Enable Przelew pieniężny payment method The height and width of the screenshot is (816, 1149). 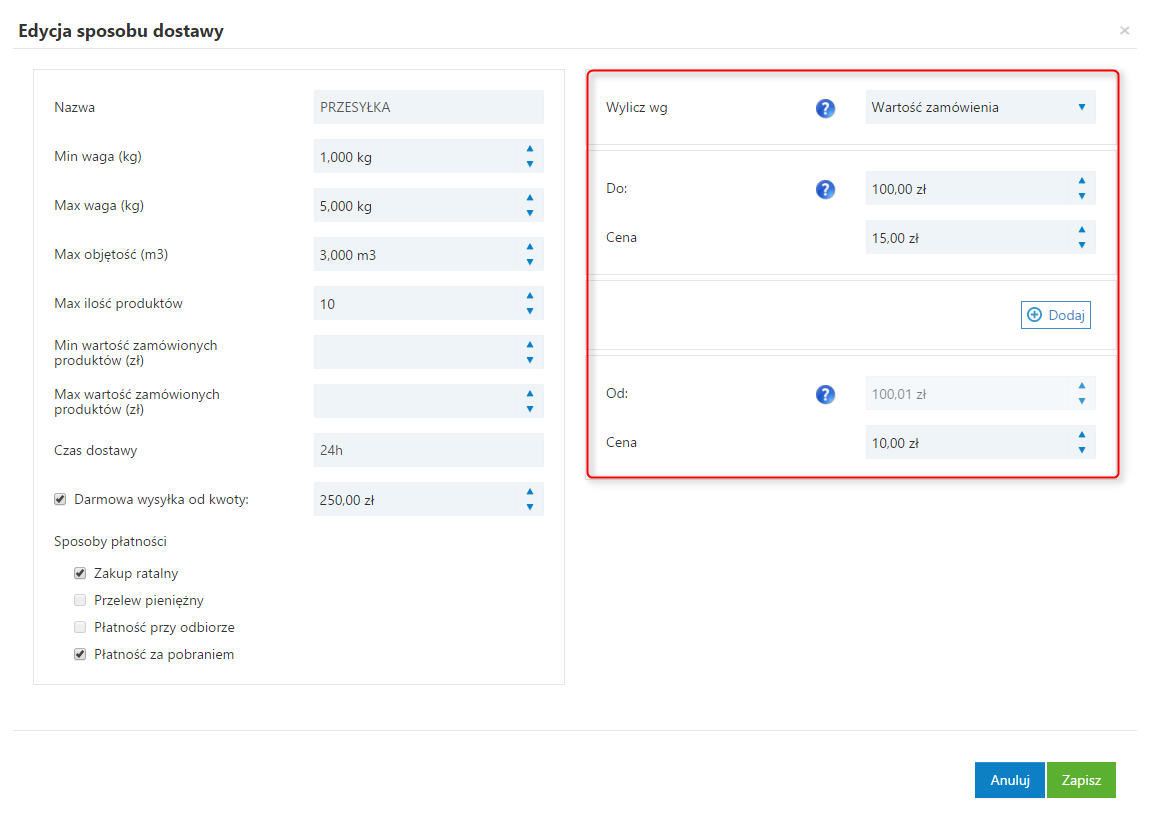(80, 601)
